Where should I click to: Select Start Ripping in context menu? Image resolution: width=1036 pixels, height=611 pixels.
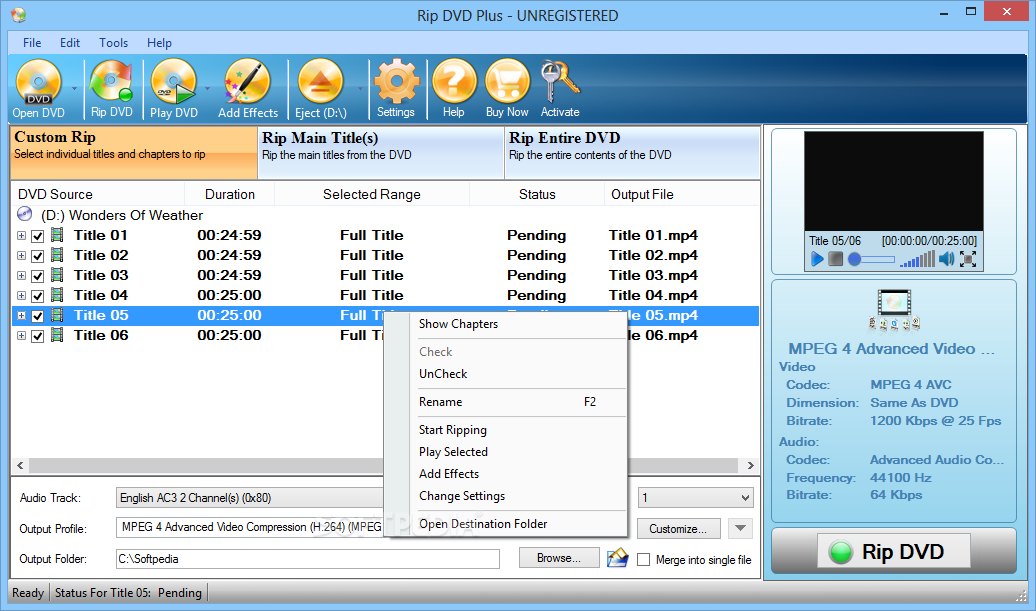(x=505, y=430)
